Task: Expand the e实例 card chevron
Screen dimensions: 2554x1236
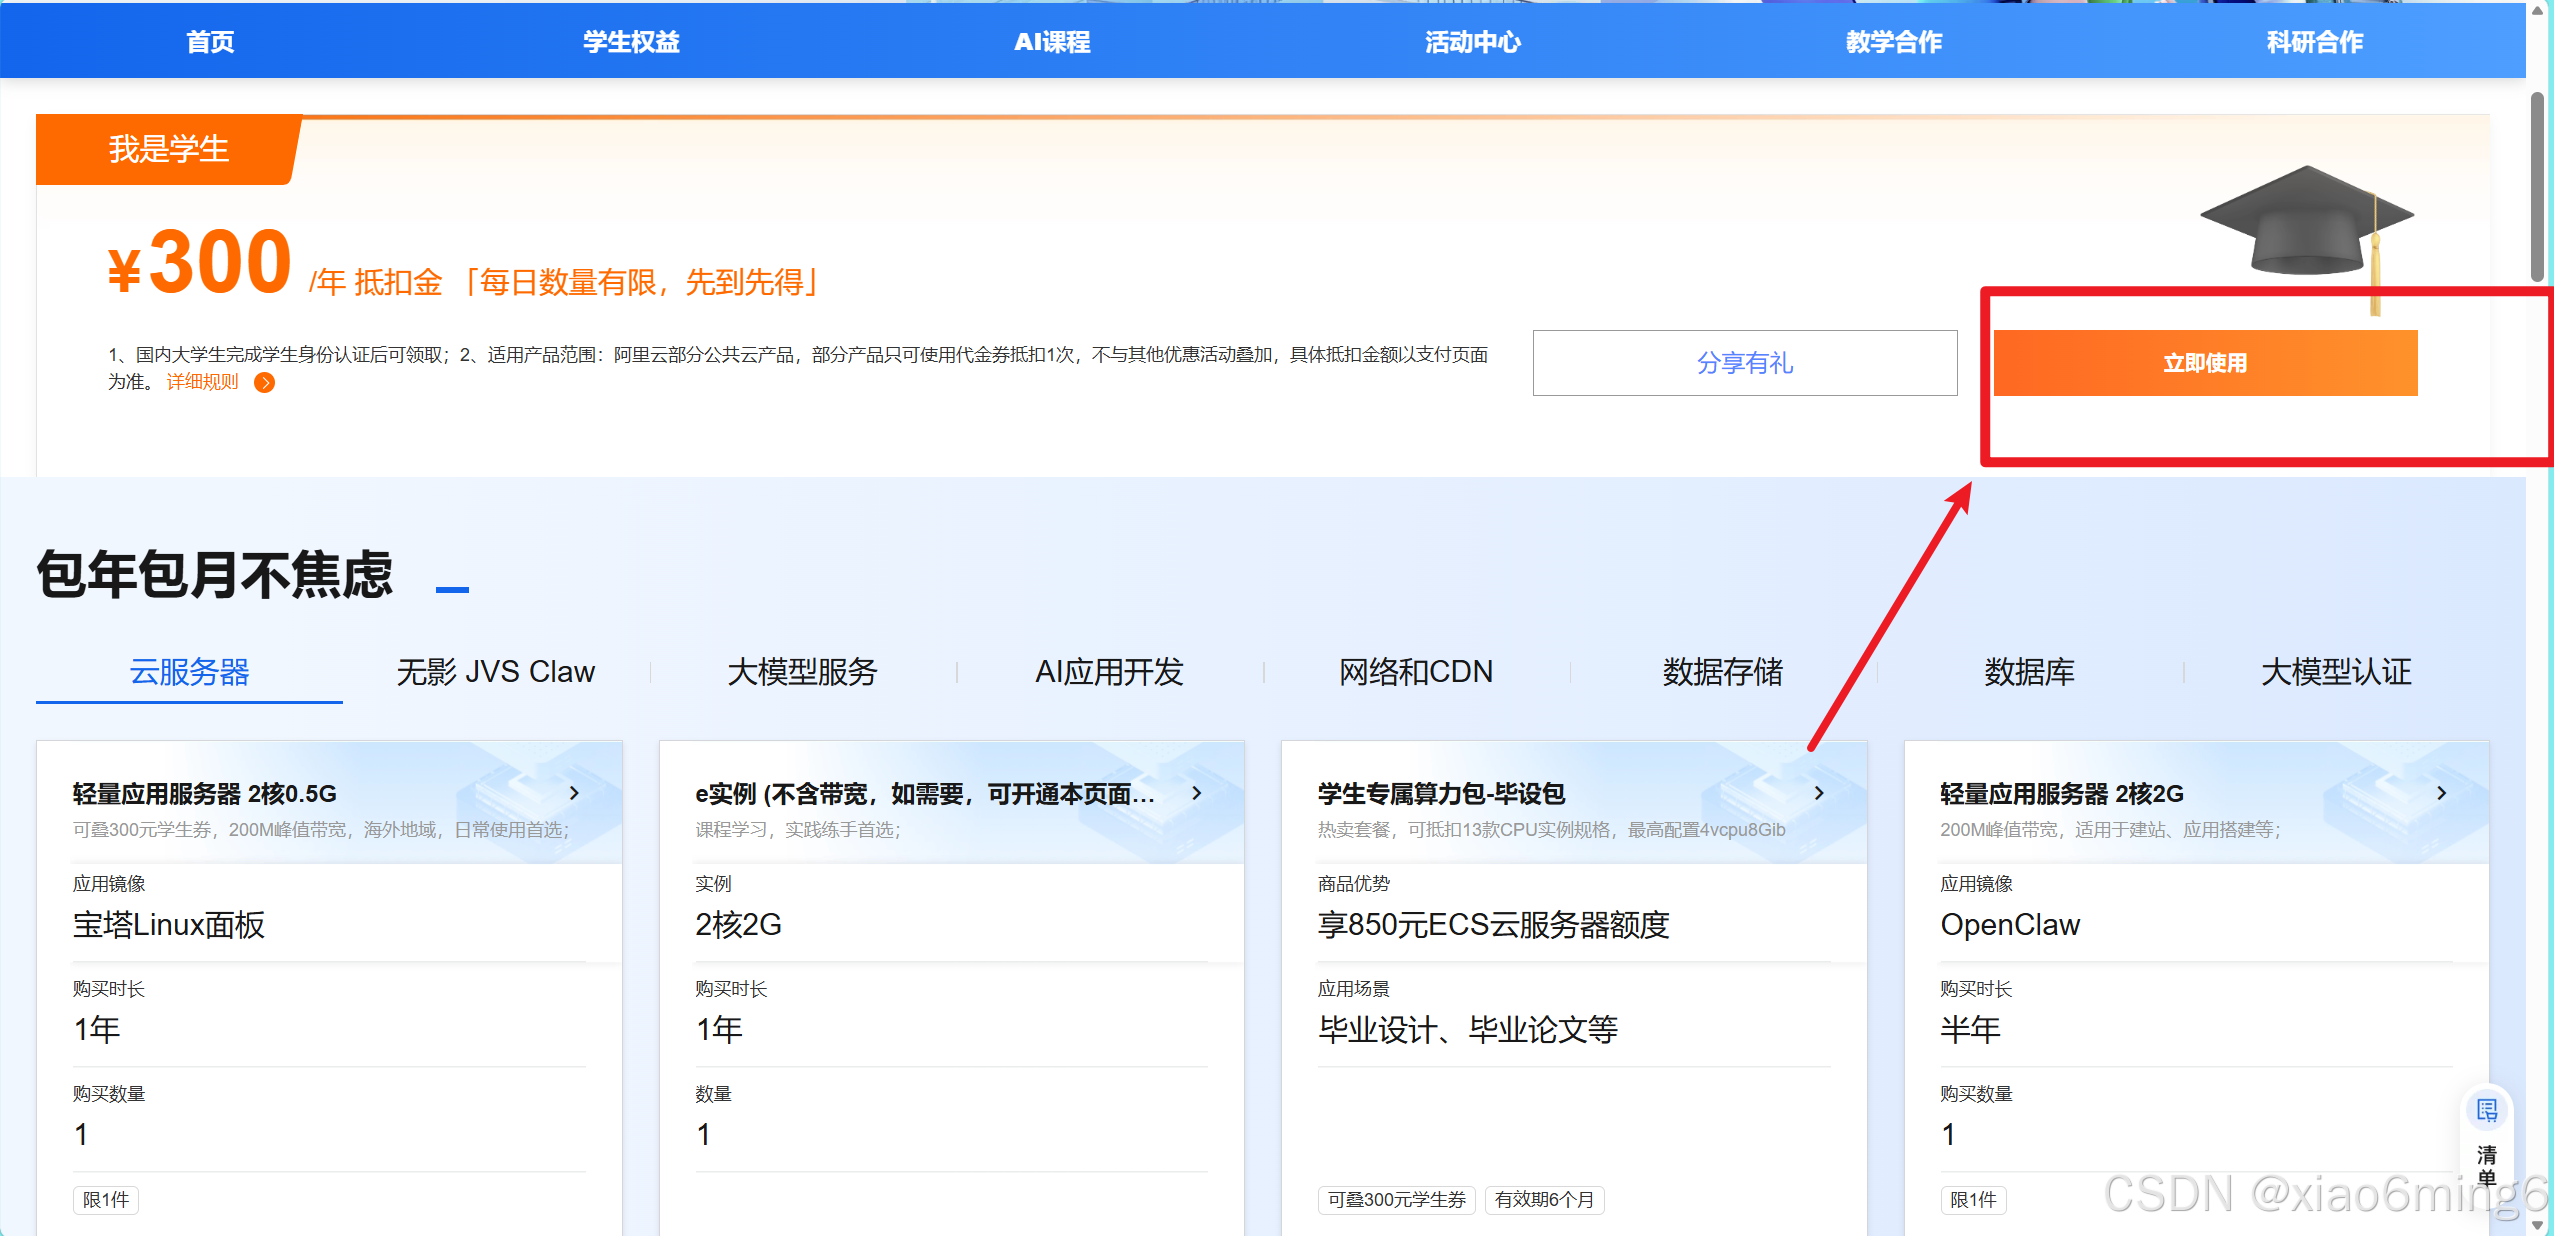Action: coord(1197,793)
